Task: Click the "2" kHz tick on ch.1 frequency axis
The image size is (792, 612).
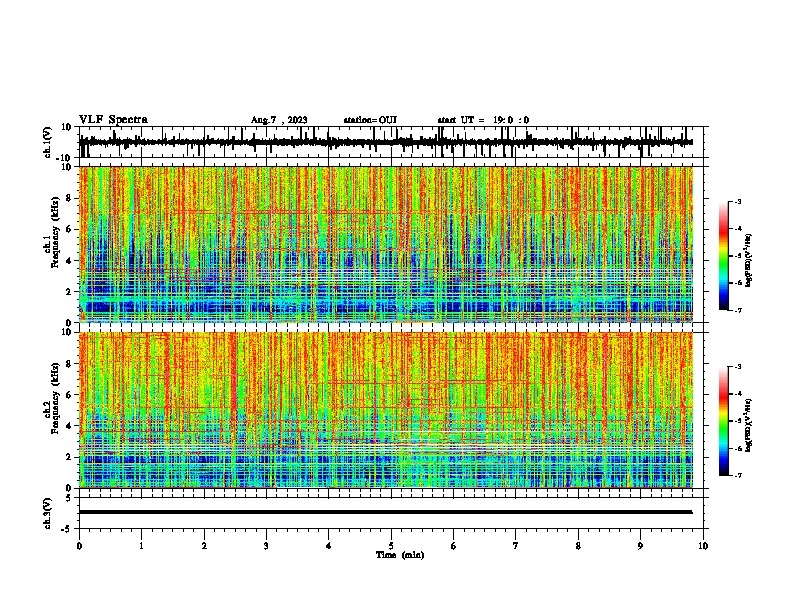Action: 69,292
